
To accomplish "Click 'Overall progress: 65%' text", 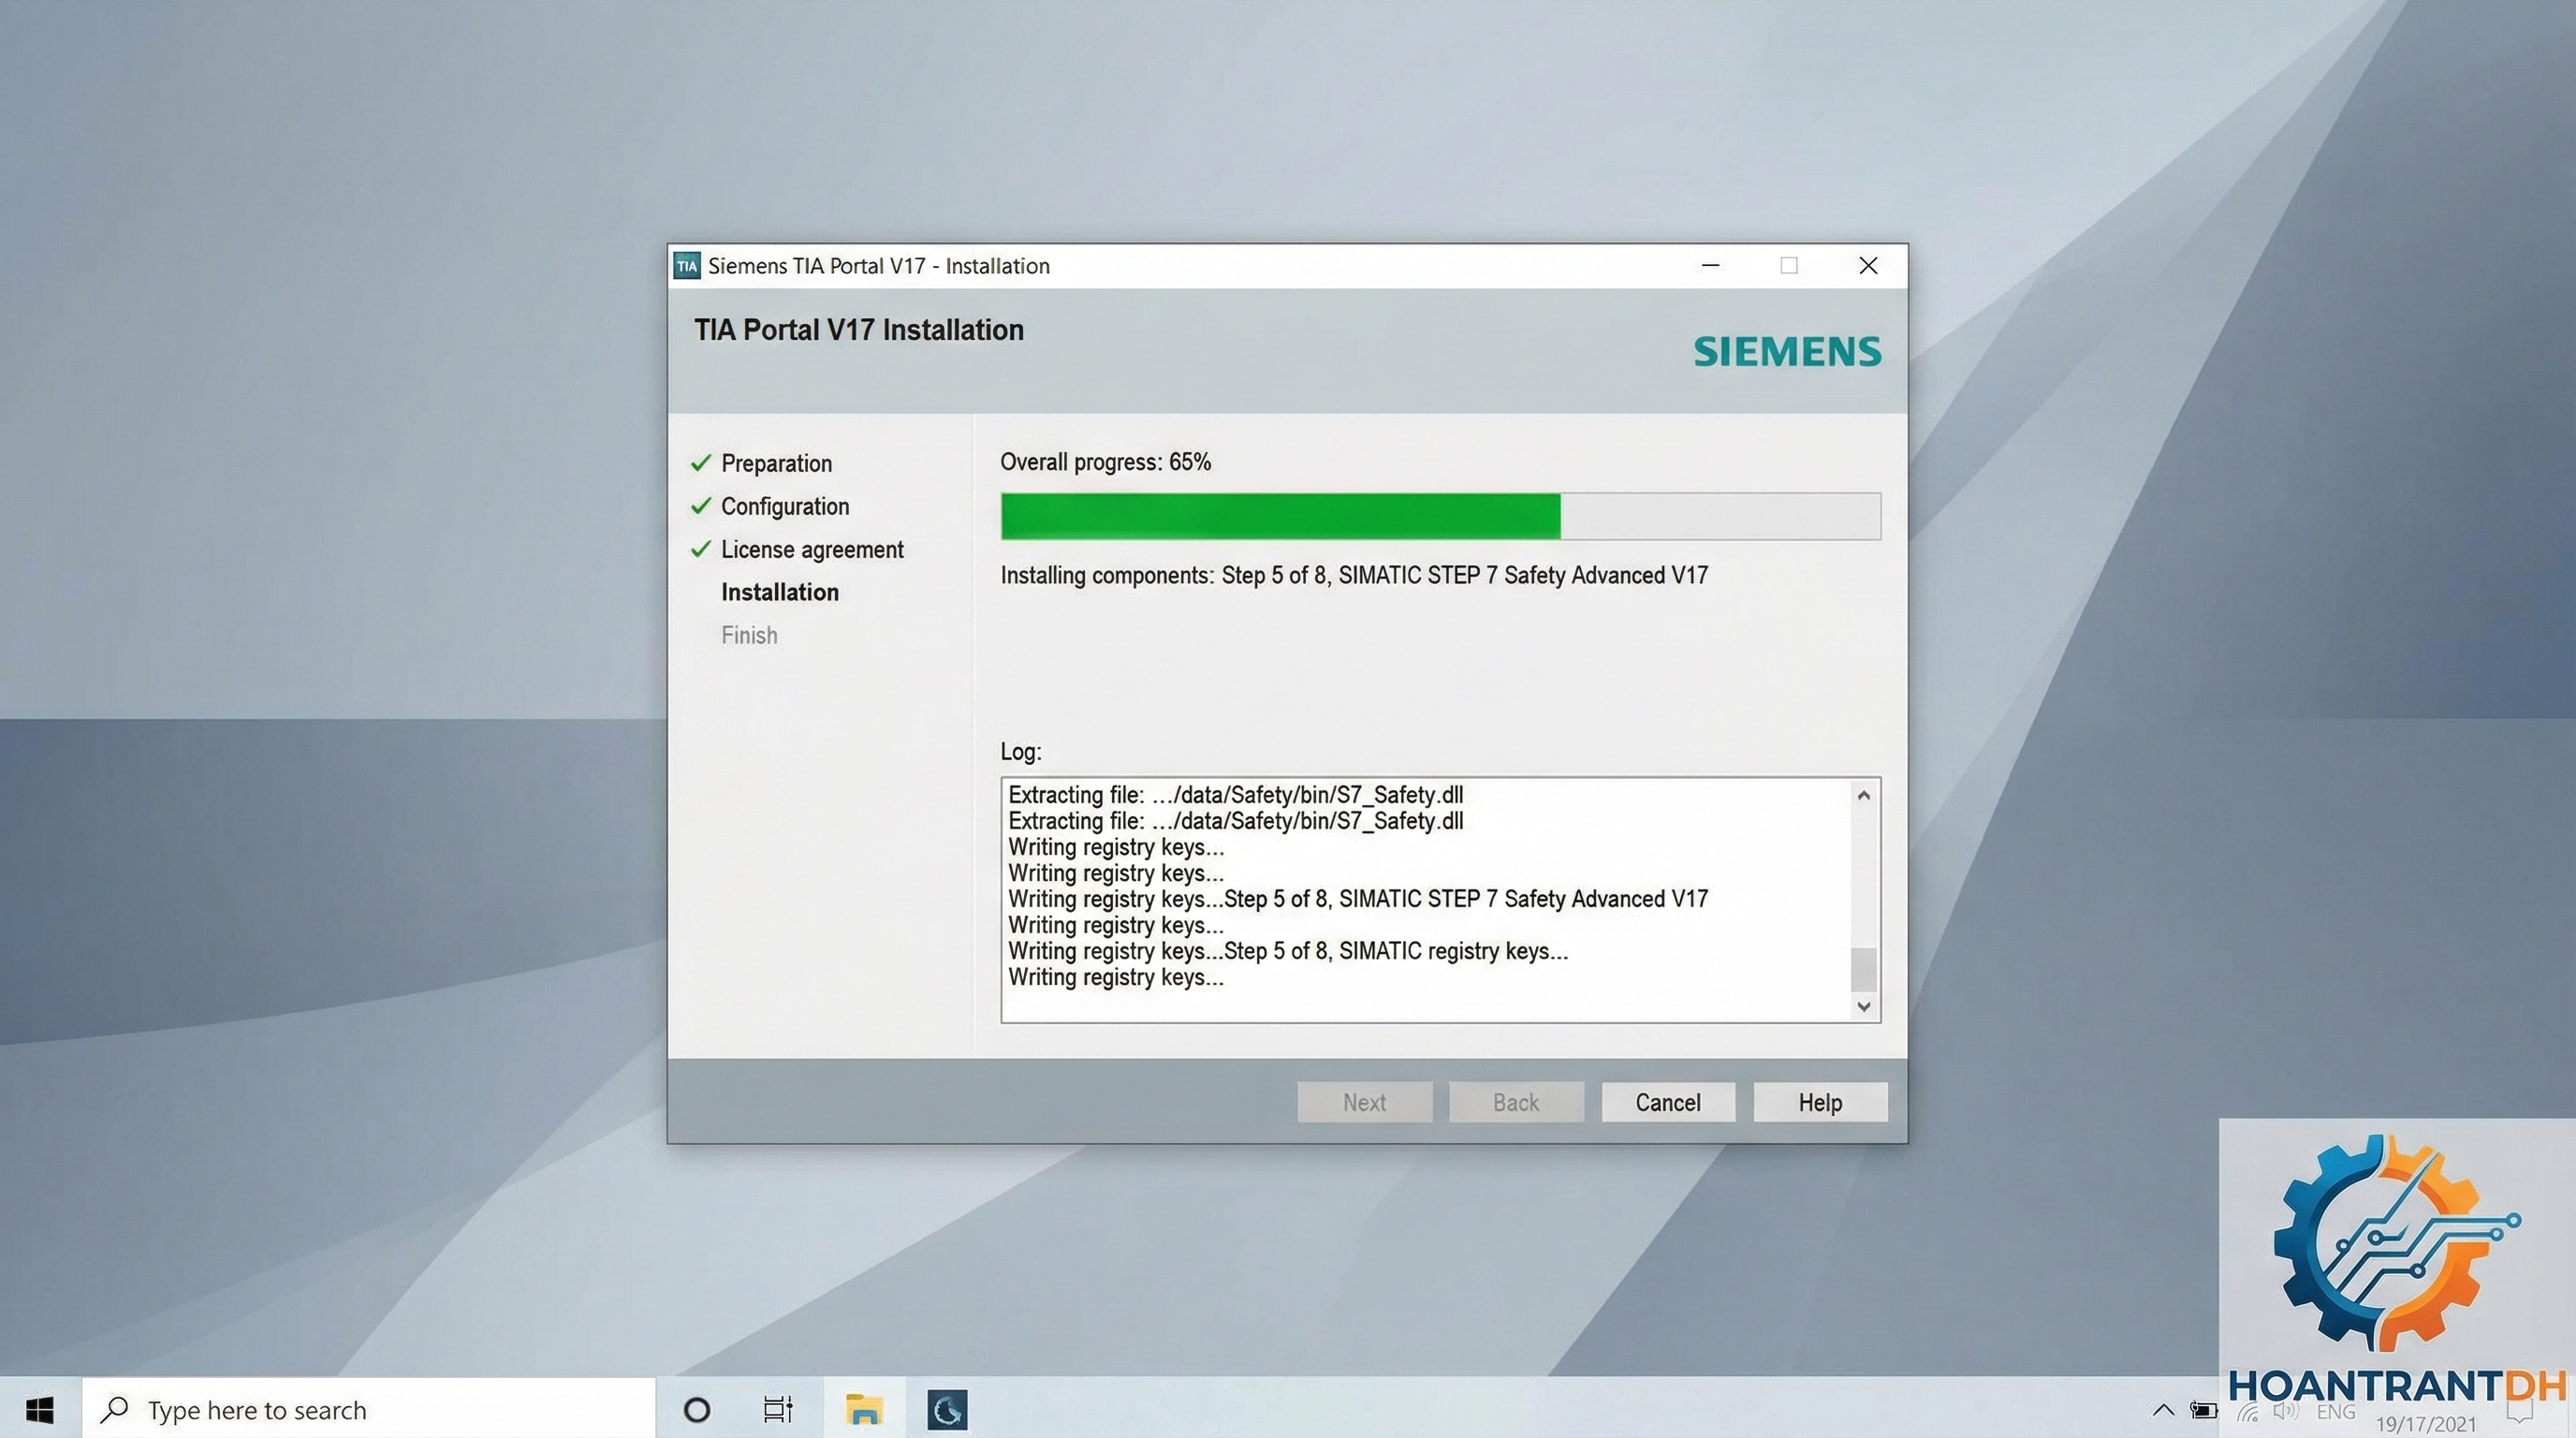I will click(1105, 462).
